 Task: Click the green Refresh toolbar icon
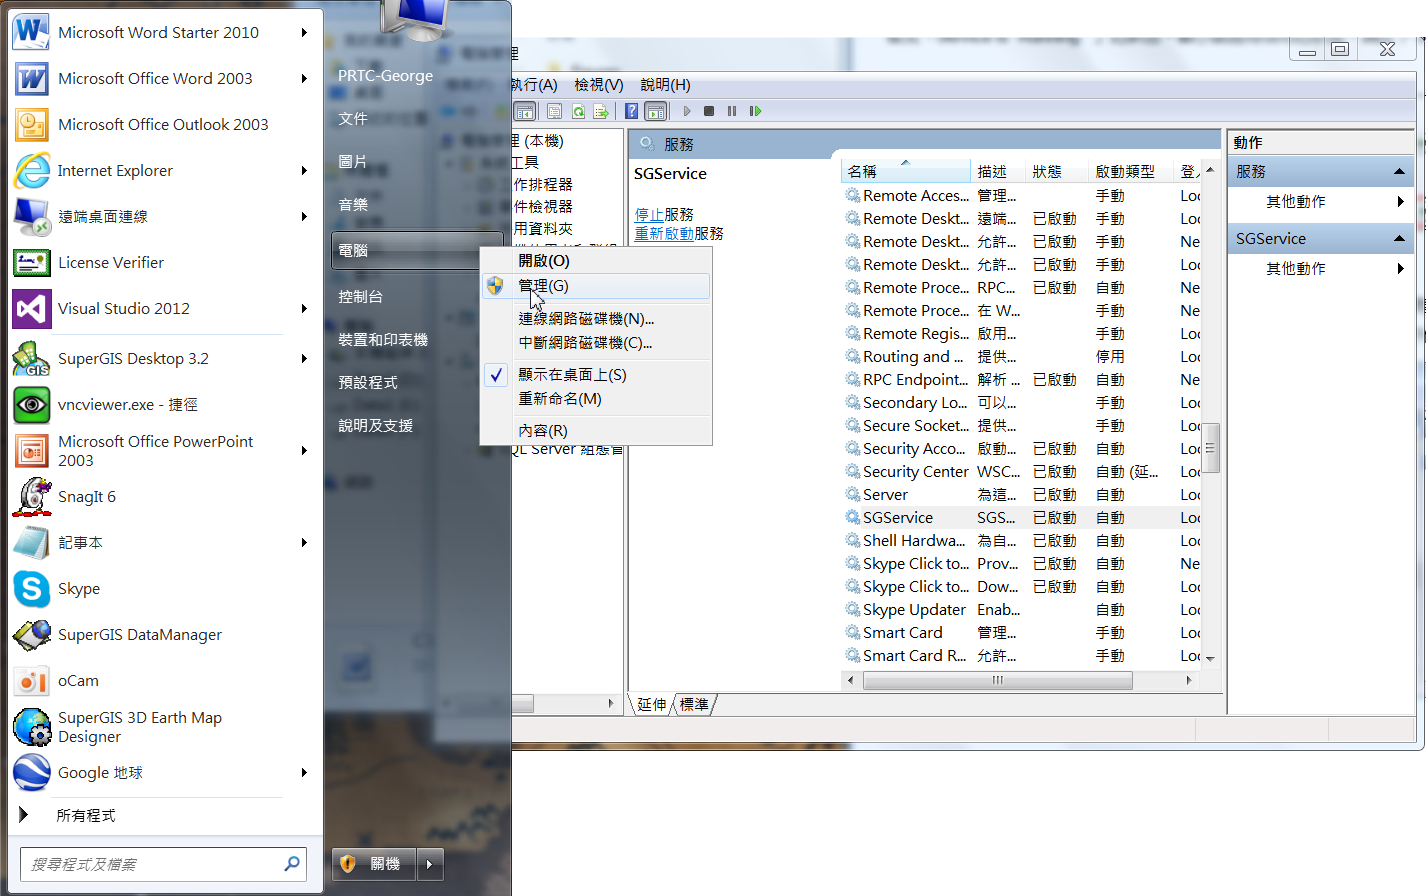tap(578, 111)
